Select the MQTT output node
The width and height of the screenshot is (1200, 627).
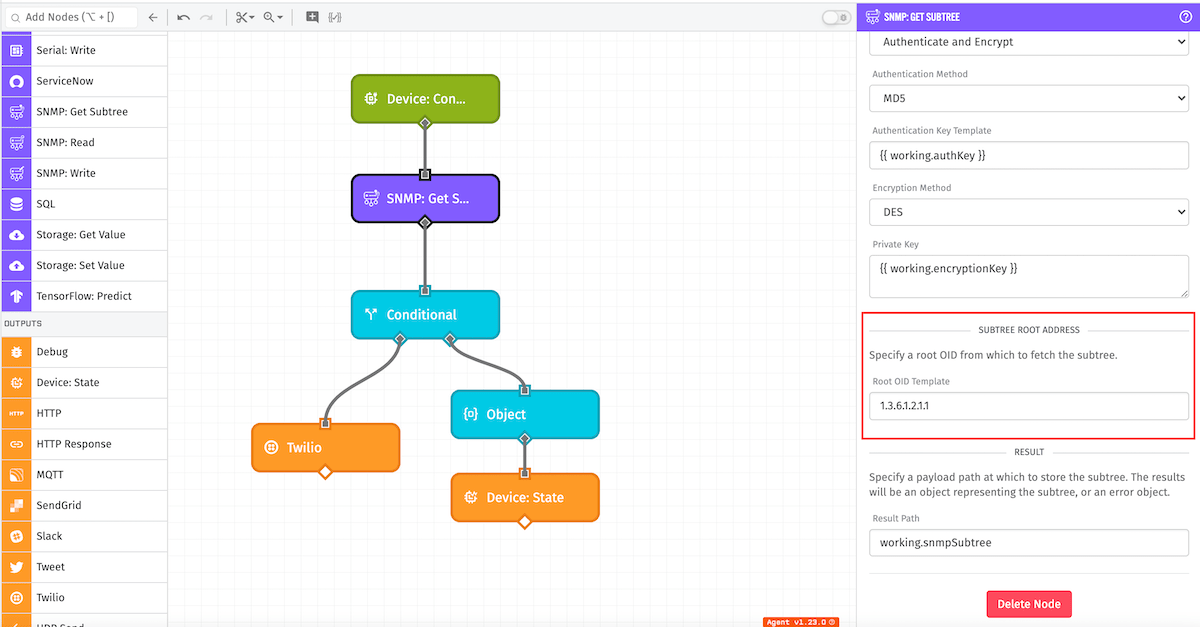[x=84, y=475]
